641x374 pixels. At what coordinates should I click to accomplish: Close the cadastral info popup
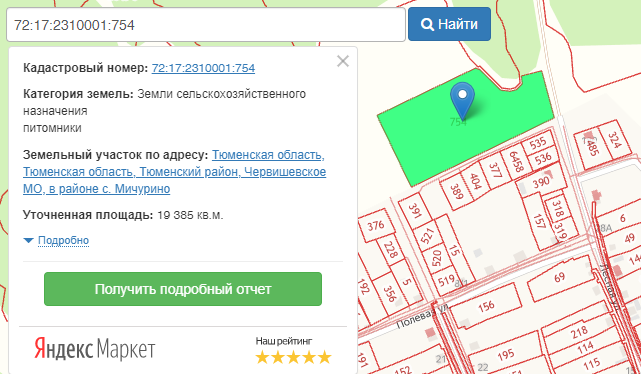tap(343, 61)
